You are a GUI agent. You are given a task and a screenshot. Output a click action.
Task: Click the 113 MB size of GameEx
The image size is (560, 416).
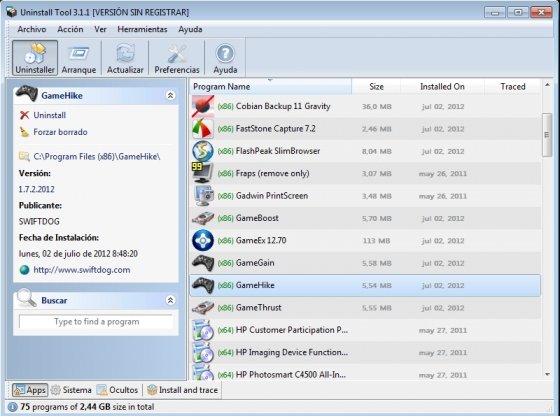376,241
